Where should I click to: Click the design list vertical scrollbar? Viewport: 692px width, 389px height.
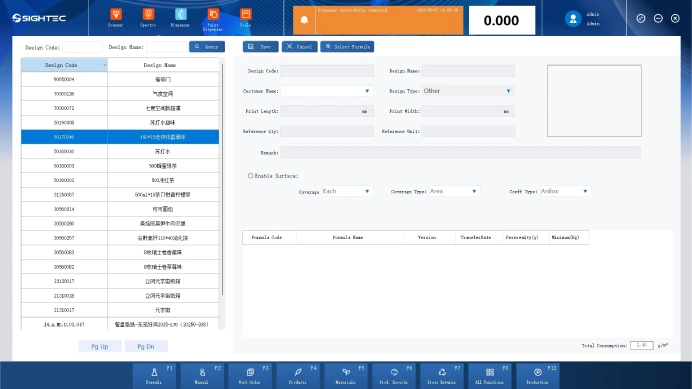(222, 179)
